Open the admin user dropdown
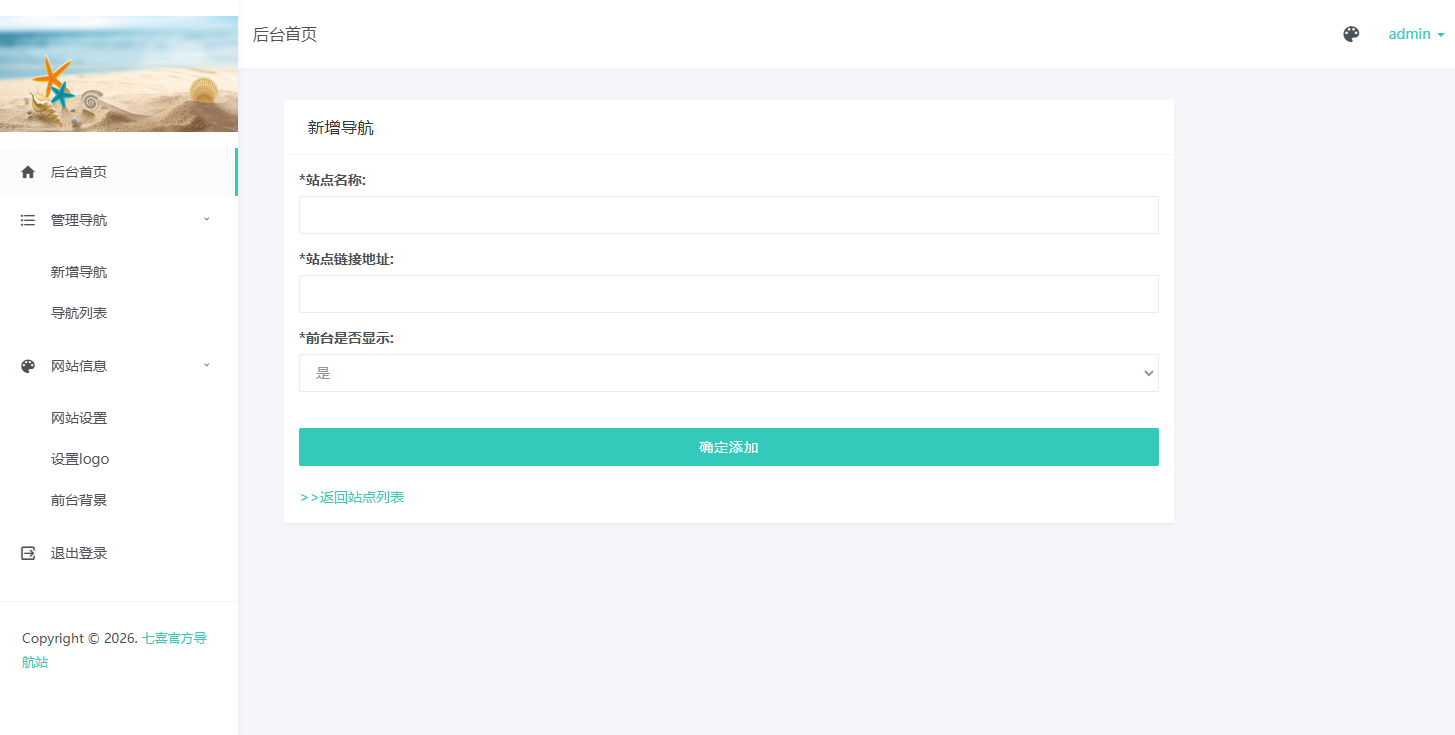The image size is (1455, 735). pyautogui.click(x=1415, y=34)
